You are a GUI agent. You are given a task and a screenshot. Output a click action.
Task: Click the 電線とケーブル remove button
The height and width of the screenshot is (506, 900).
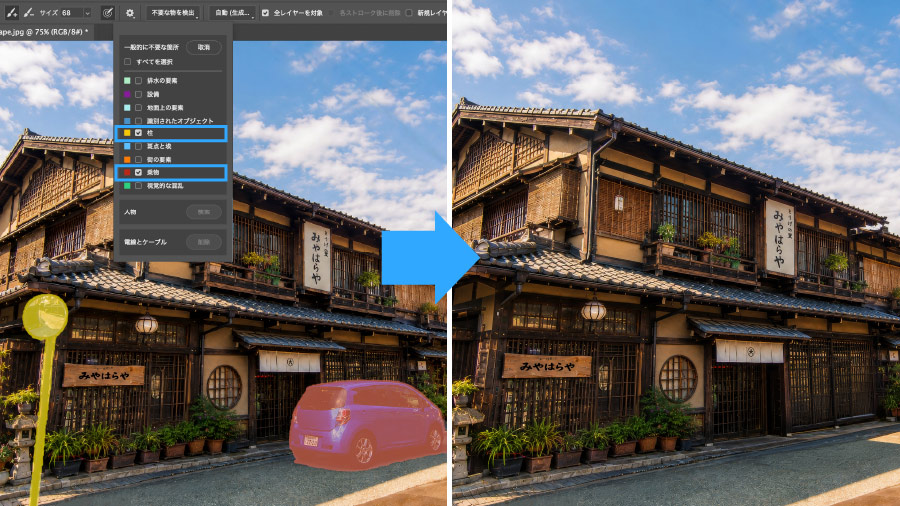pos(204,242)
